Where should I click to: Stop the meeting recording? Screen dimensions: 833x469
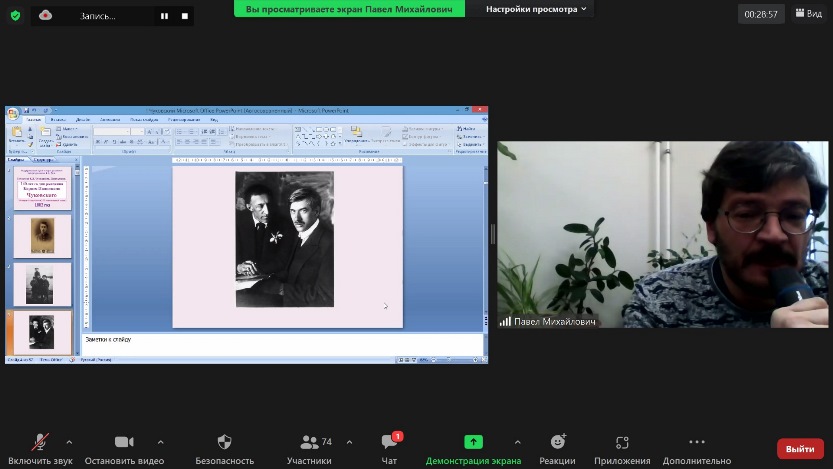[184, 16]
